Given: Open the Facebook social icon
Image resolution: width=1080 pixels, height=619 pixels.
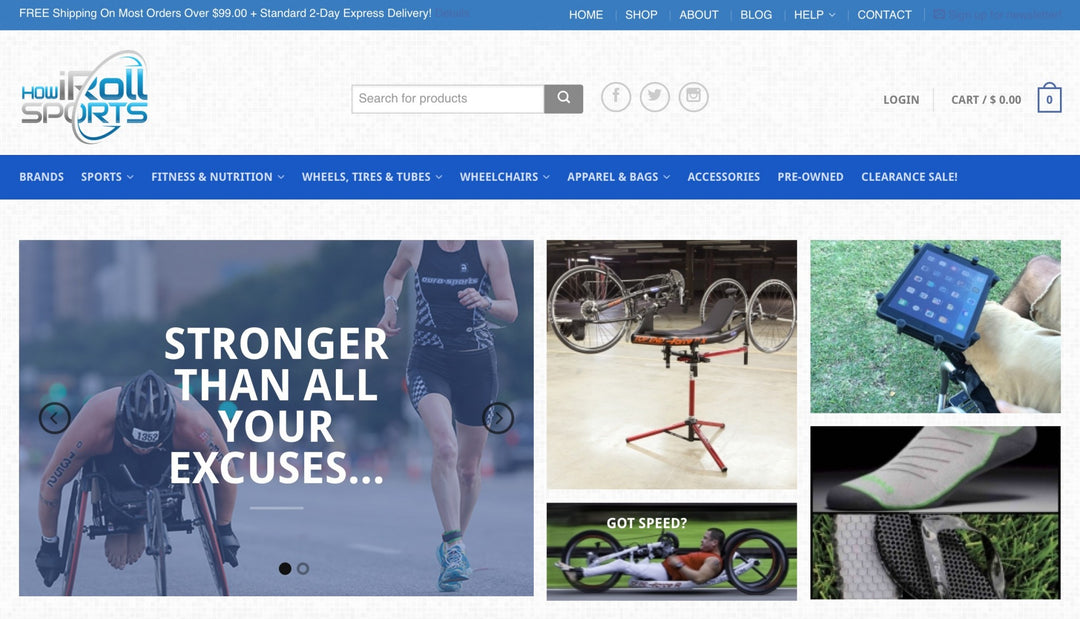Looking at the screenshot, I should click(616, 96).
